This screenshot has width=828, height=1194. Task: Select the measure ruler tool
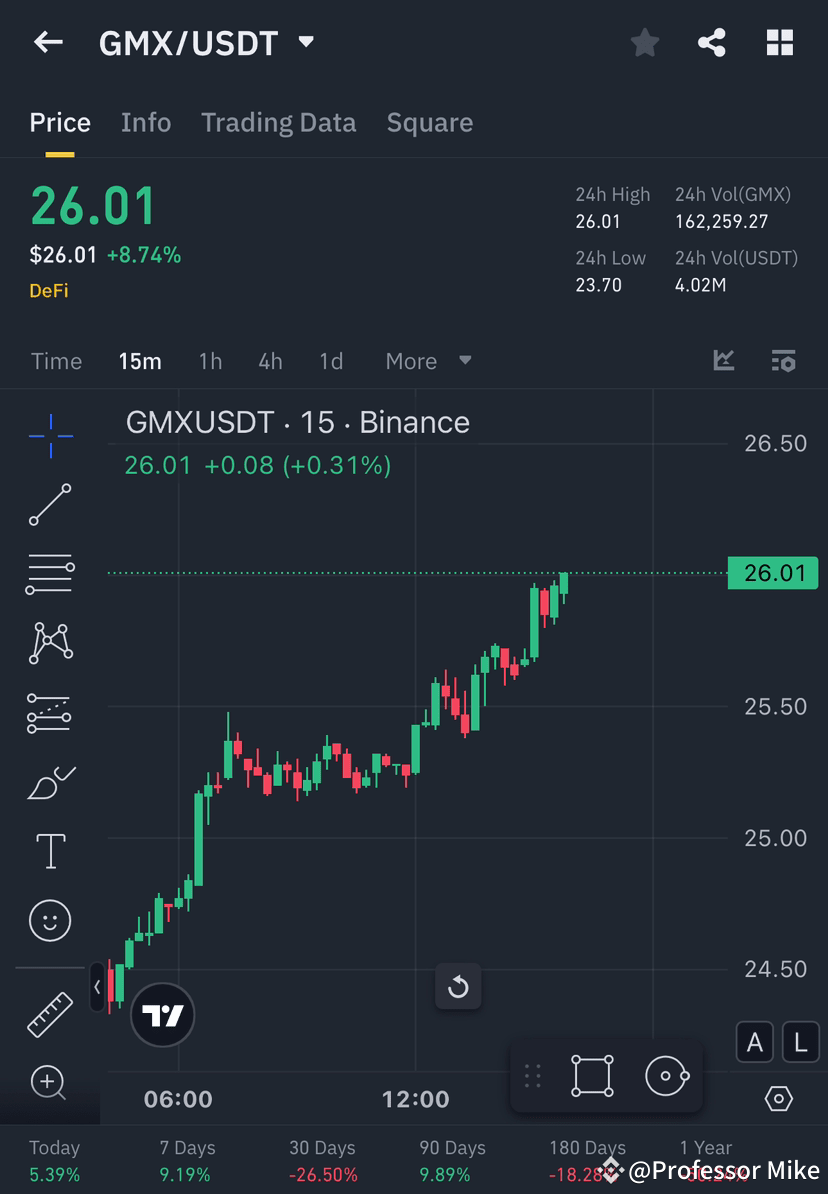50,1013
